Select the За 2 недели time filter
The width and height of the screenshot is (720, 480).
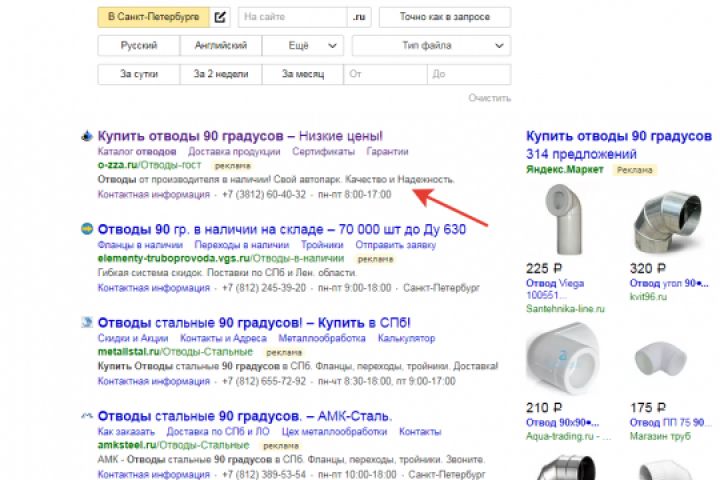pos(221,74)
